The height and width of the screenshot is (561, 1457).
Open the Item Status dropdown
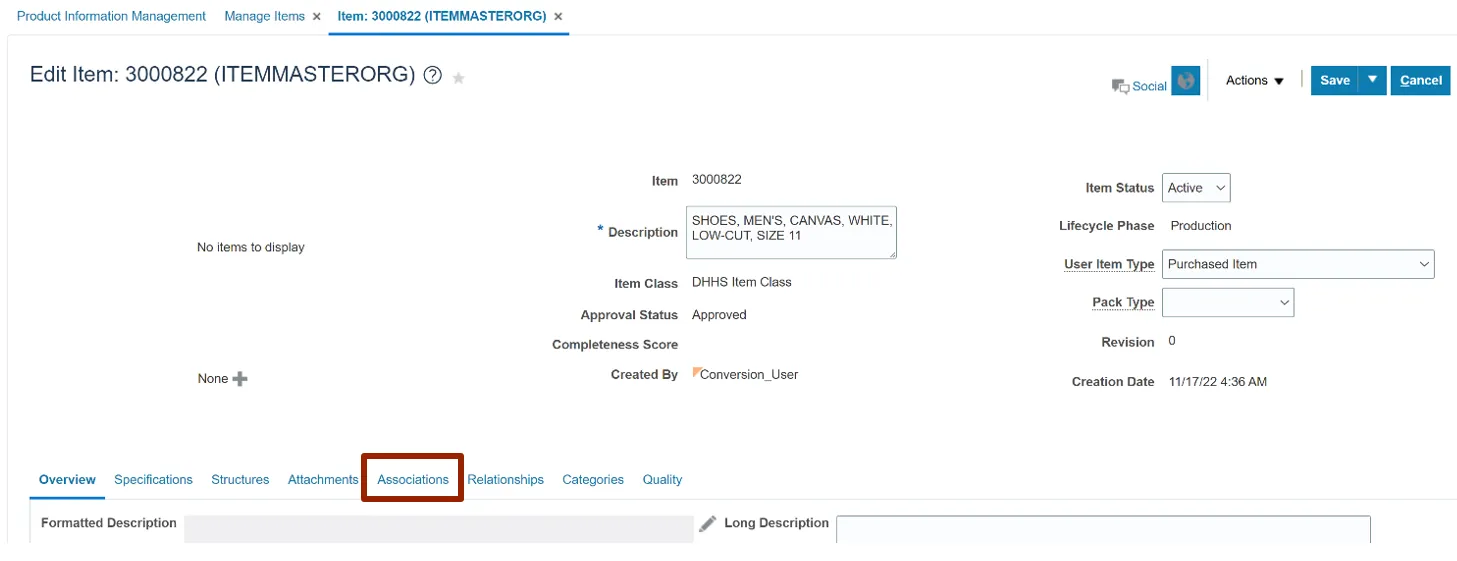point(1196,188)
